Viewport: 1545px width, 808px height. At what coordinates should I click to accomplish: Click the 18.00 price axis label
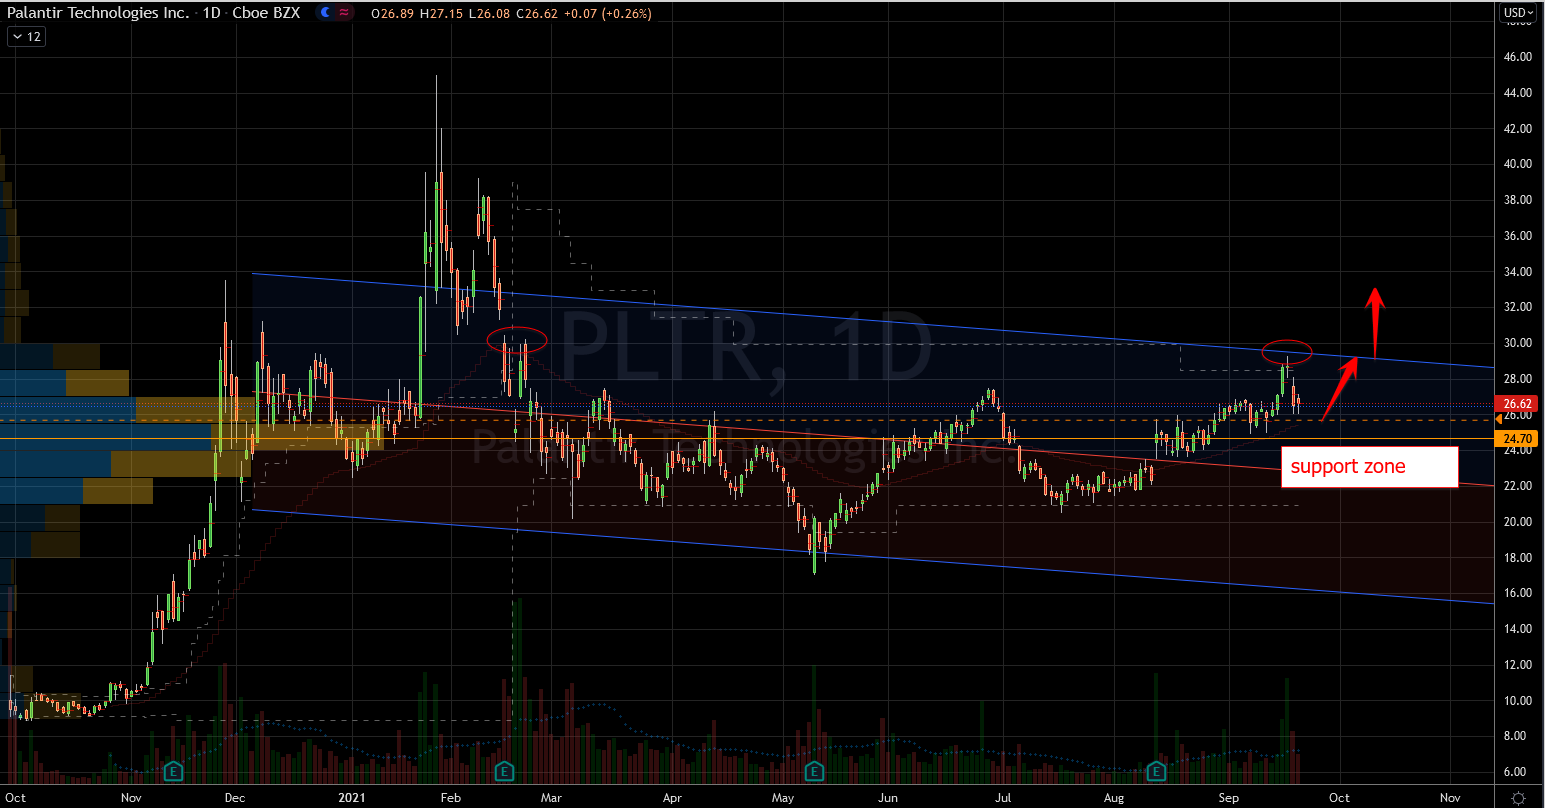(x=1519, y=558)
